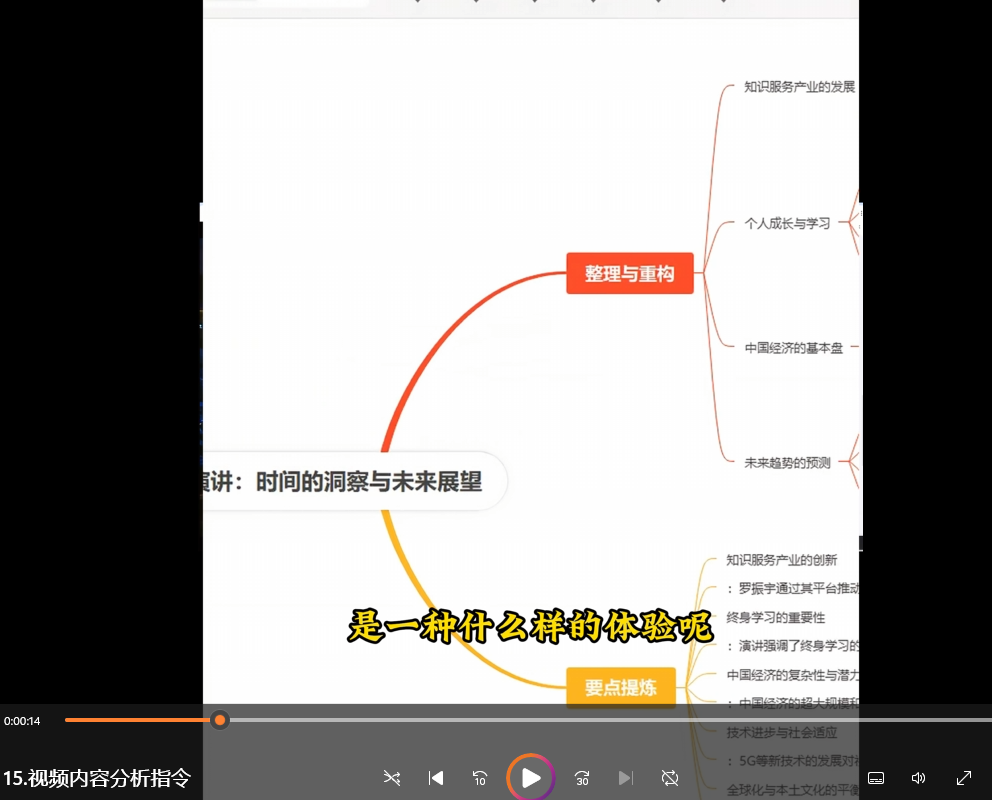Click the orange seek bar handle
The image size is (992, 800).
(x=220, y=720)
